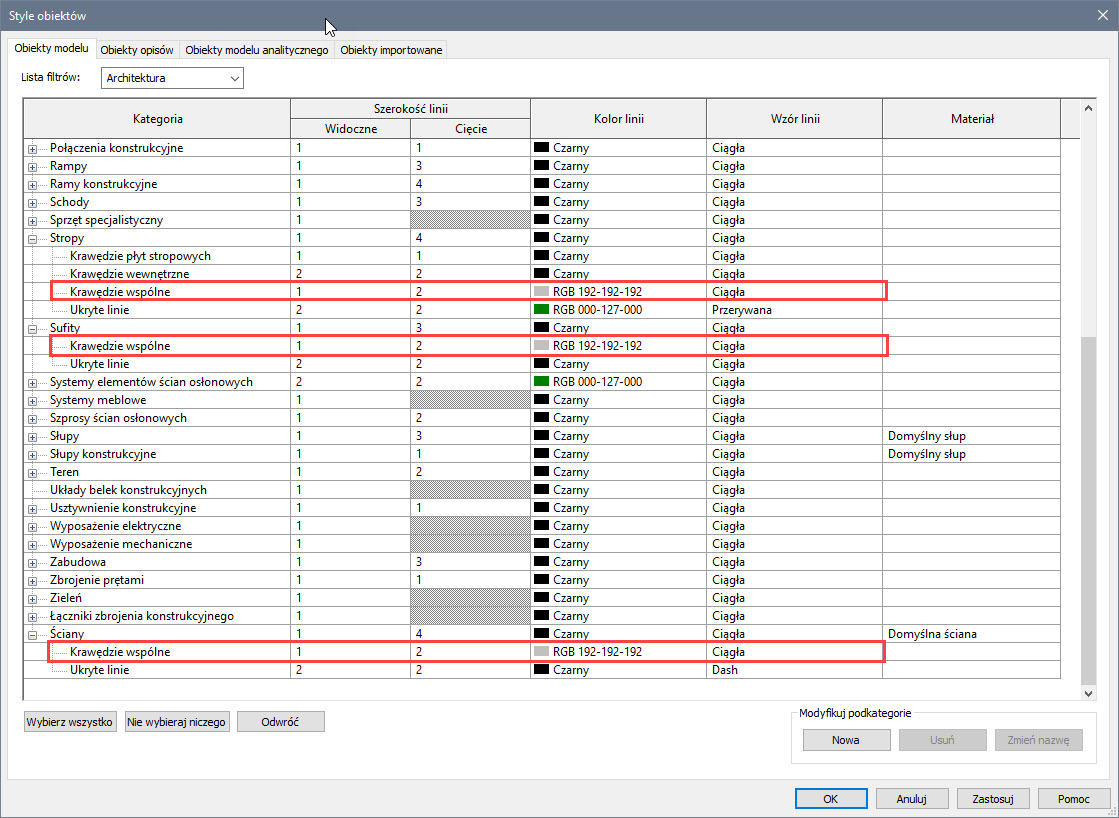Click Przerywana line pattern cell

click(742, 310)
